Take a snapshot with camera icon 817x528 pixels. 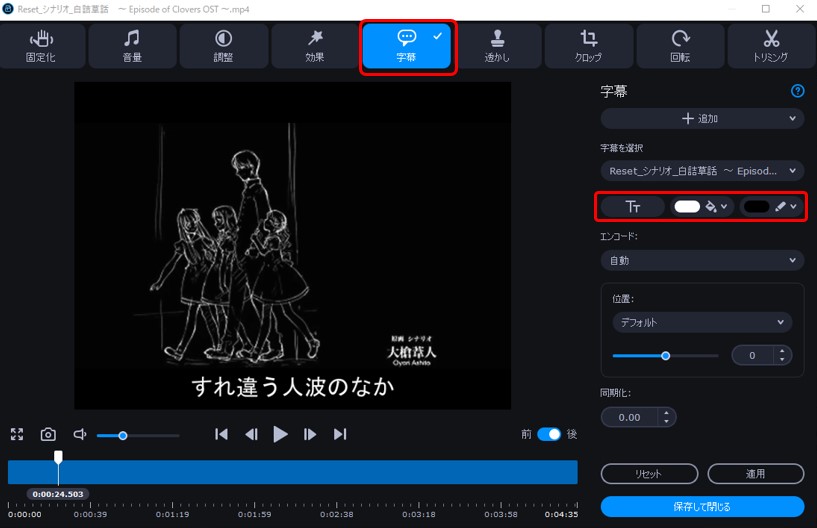[48, 434]
